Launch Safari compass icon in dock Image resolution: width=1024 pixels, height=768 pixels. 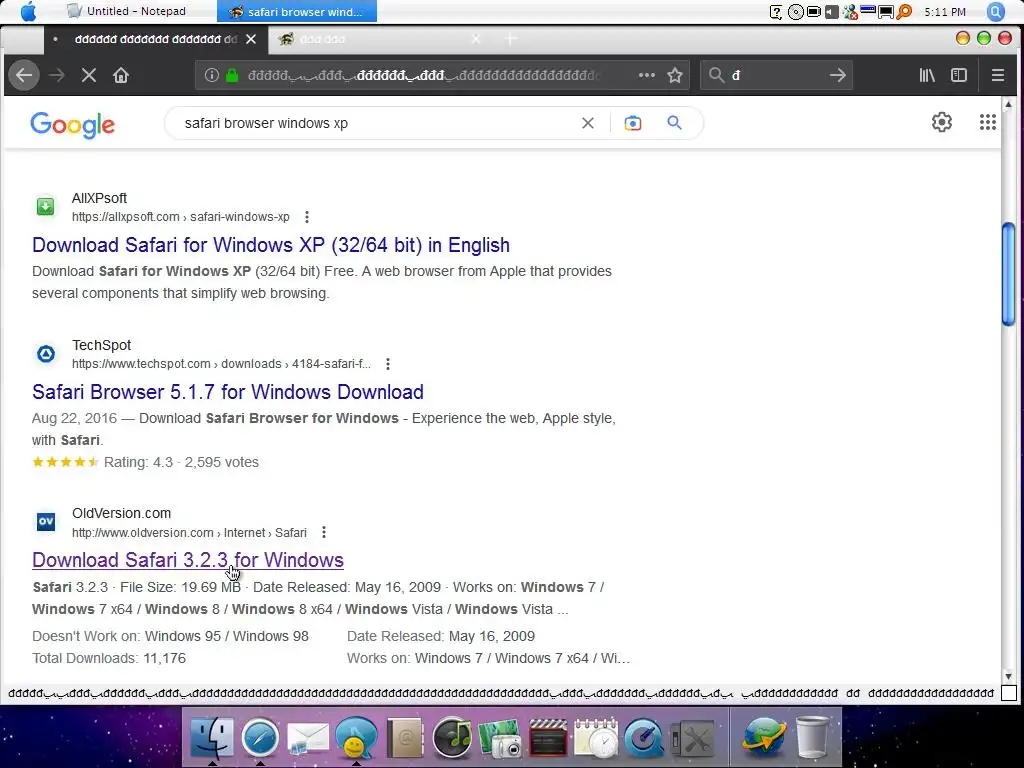coord(260,738)
